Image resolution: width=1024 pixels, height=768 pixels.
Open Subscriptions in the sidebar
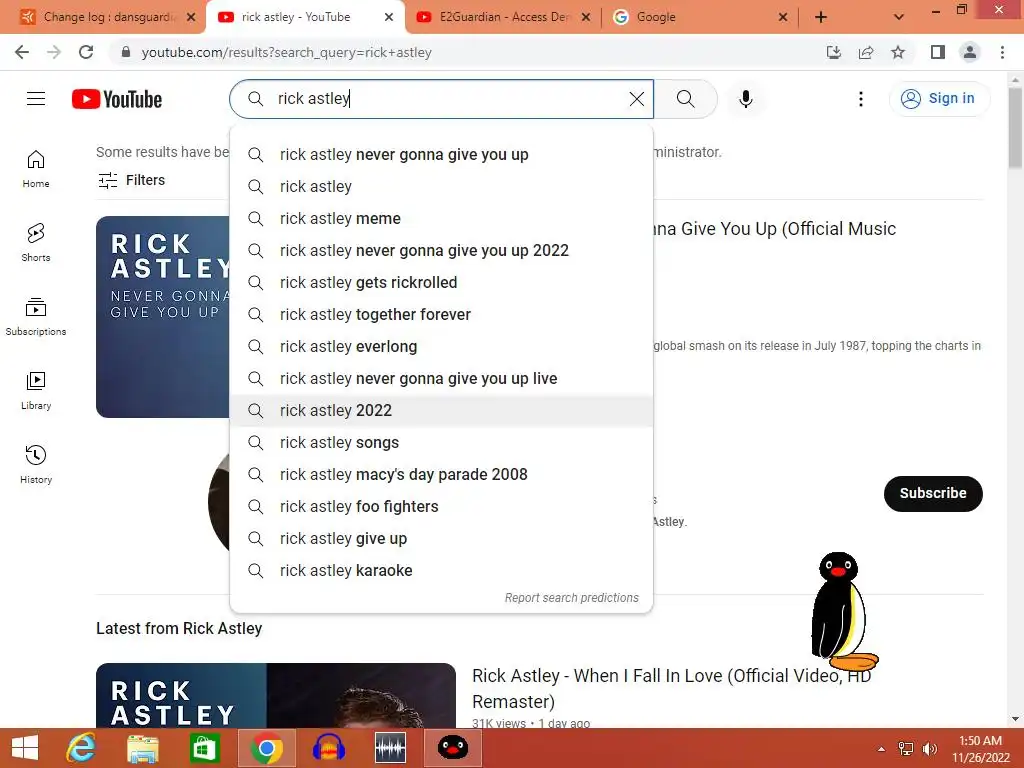point(36,316)
